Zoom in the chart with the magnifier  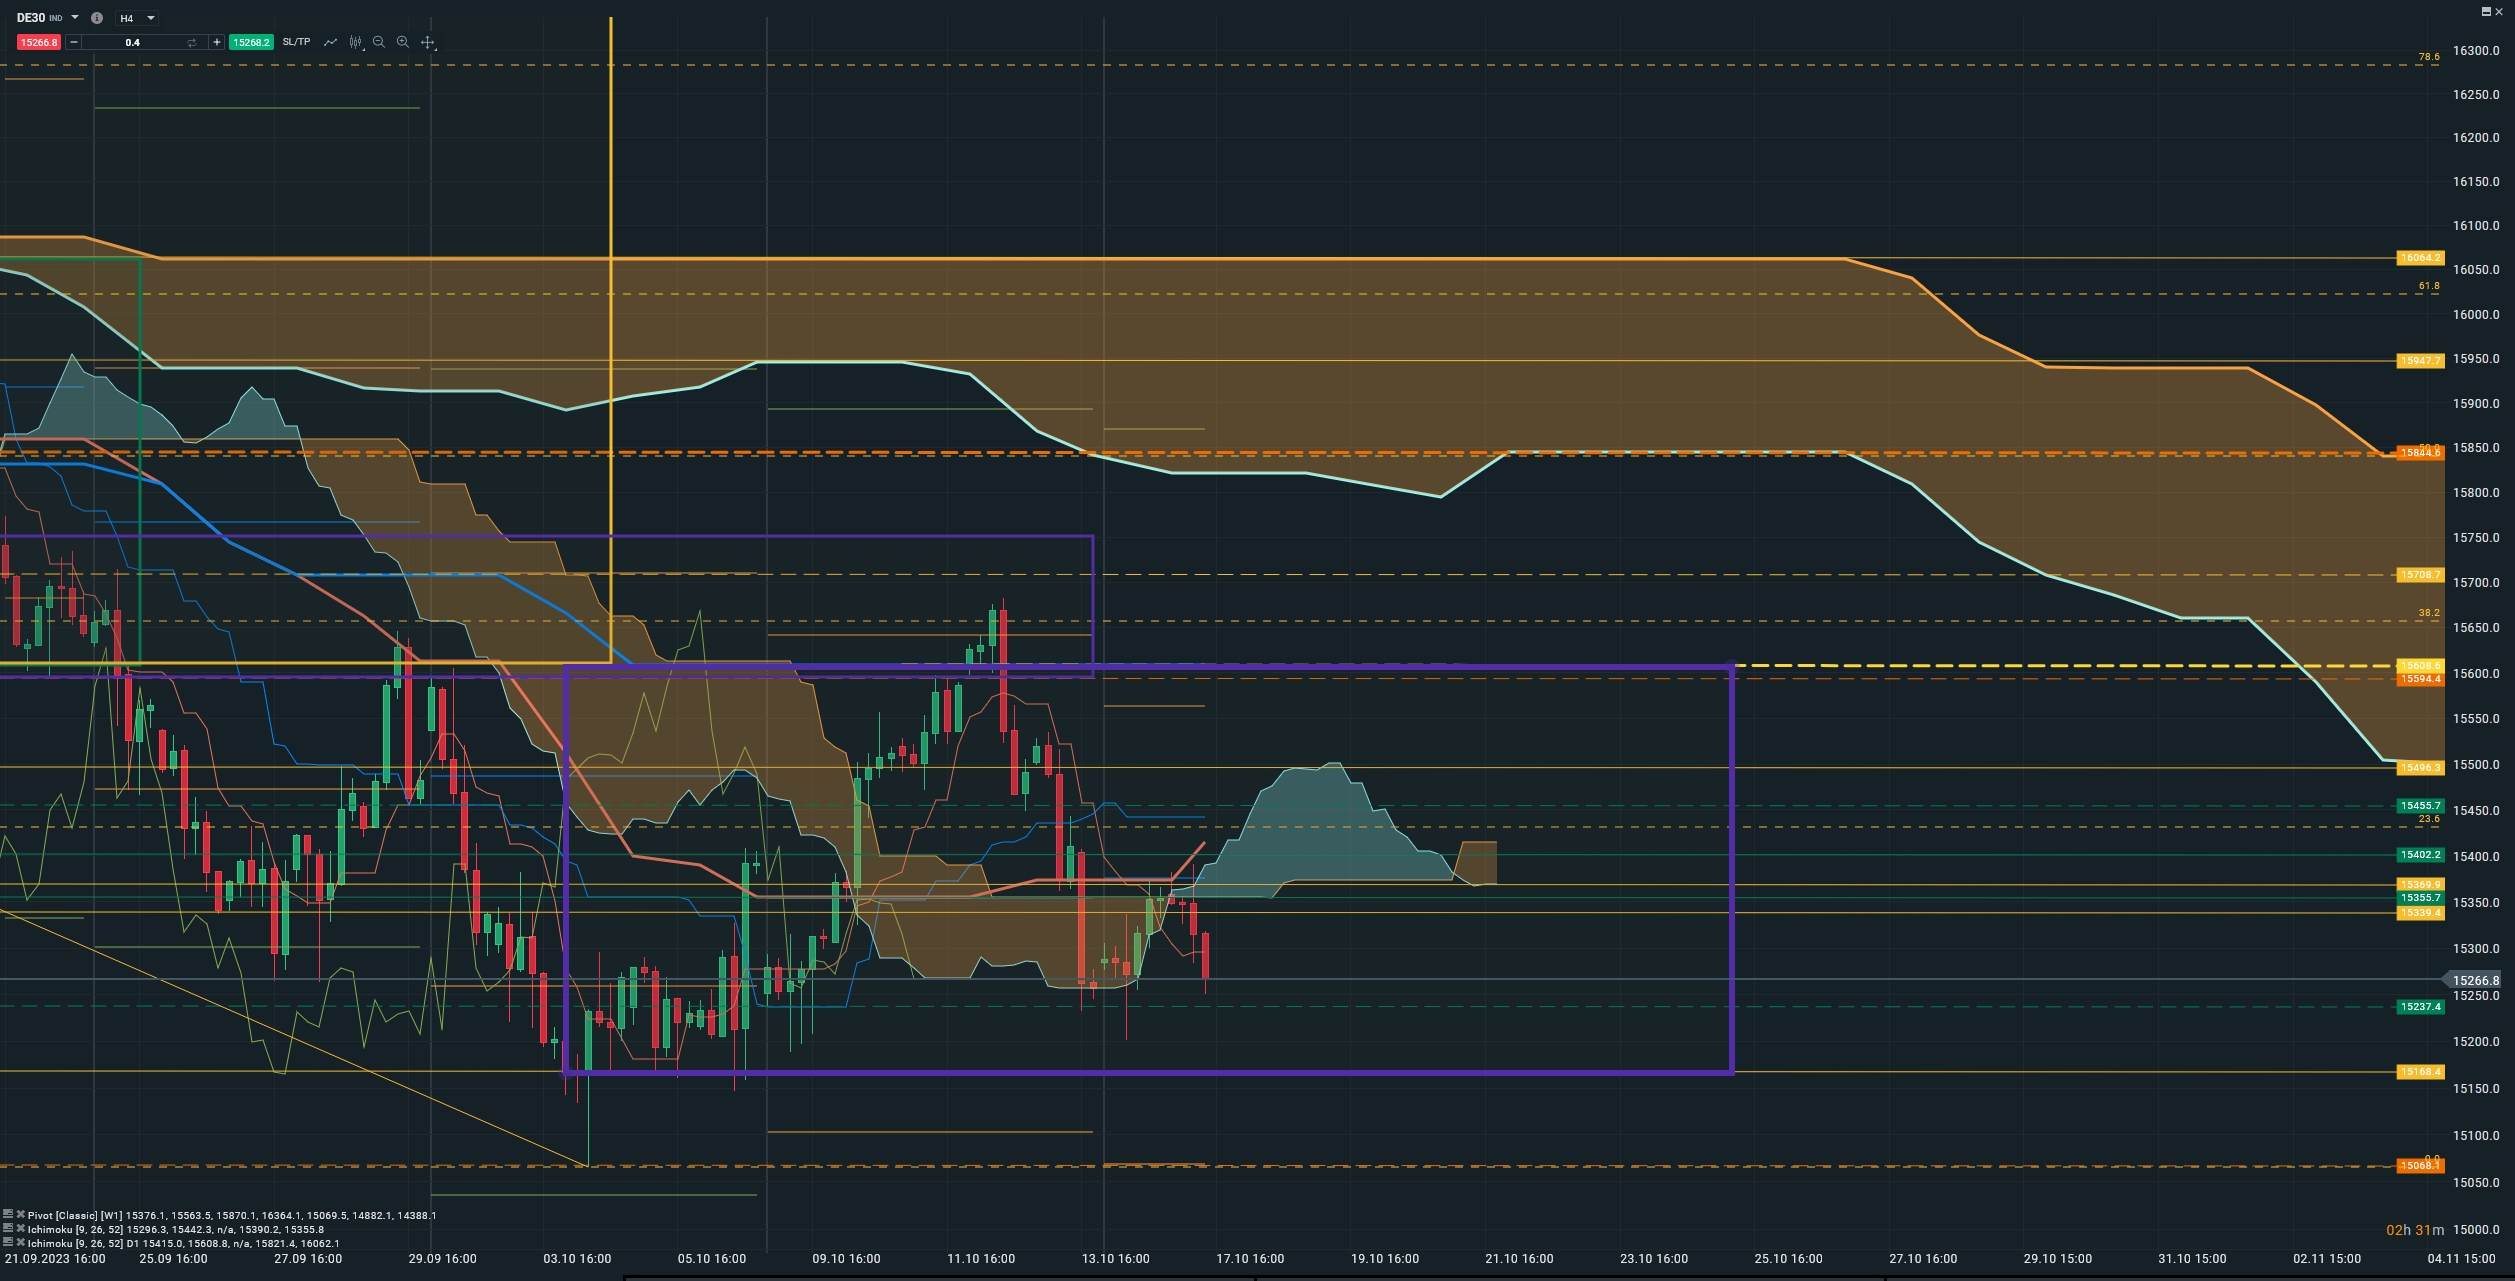click(403, 42)
